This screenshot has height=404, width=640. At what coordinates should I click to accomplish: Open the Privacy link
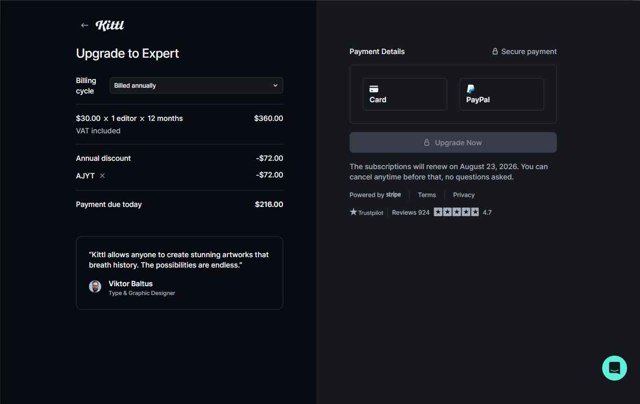click(x=463, y=195)
